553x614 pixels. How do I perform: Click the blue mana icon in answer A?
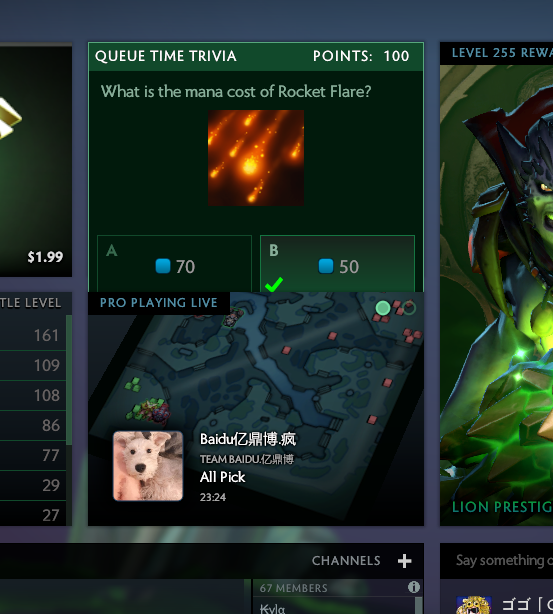(163, 265)
